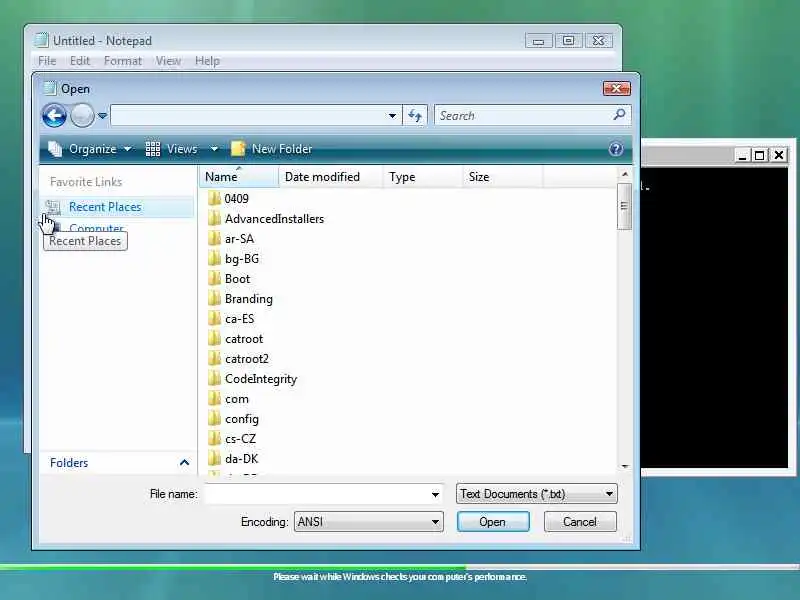Click the Refresh icon beside address bar

(x=415, y=116)
